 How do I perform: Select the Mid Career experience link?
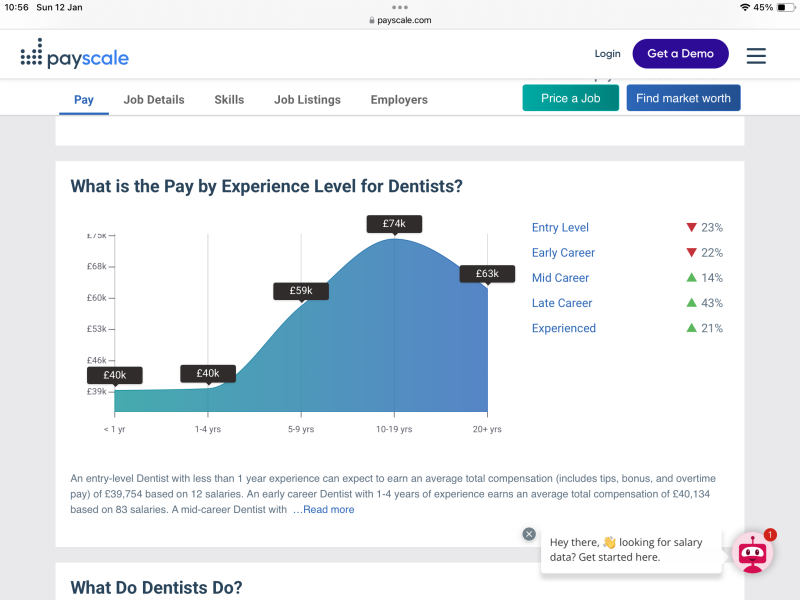tap(560, 277)
